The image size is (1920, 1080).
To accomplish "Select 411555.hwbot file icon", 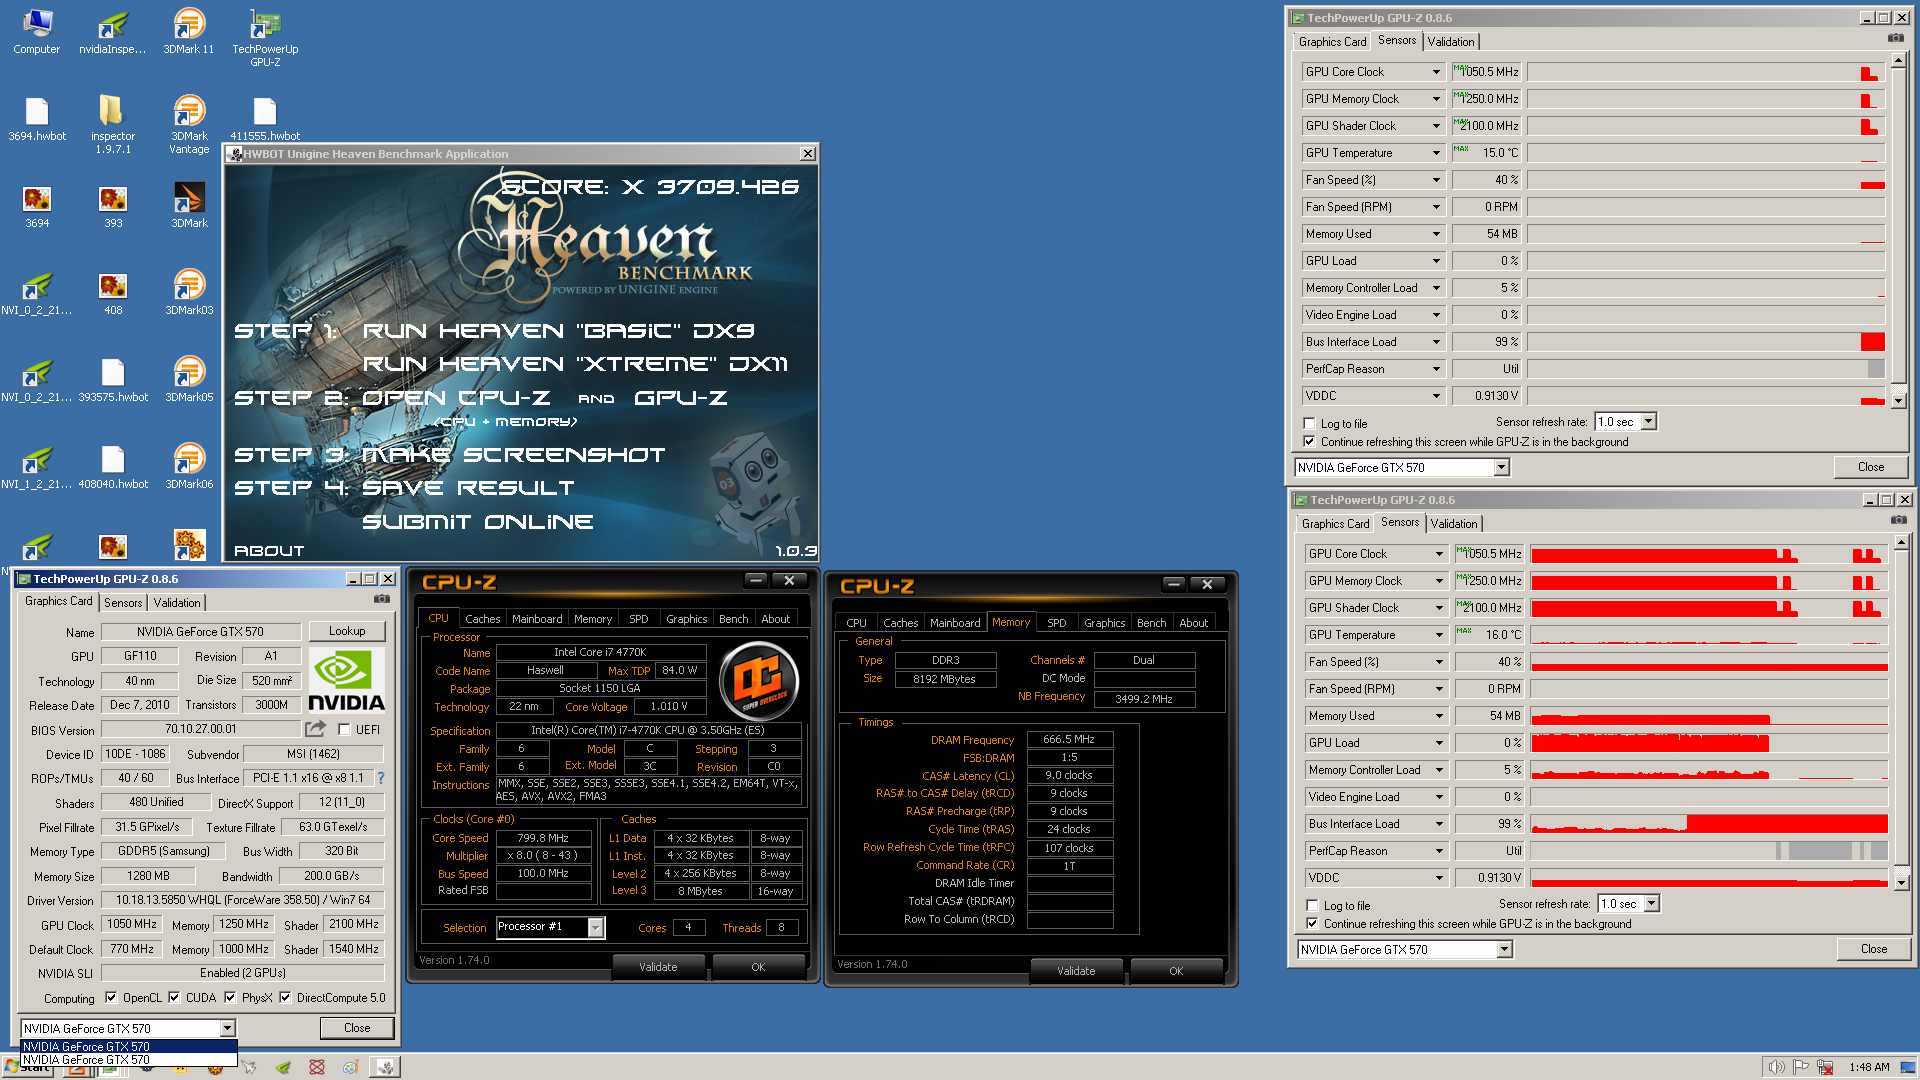I will (265, 118).
